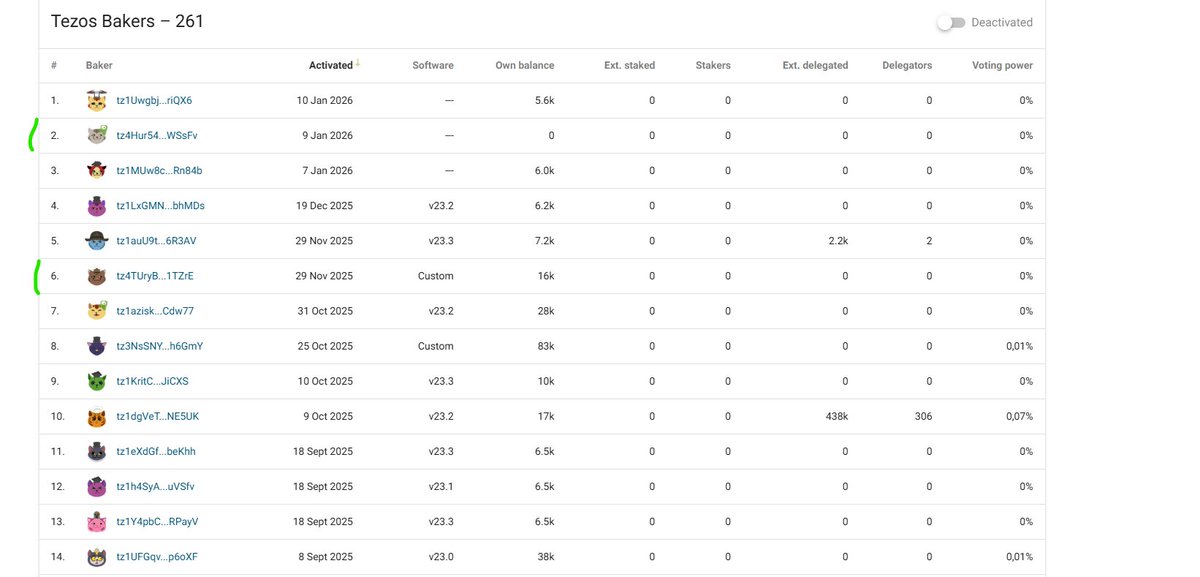Click 'Custom' software in tz4TUryB...1TZrE row
1200x577 pixels.
436,276
